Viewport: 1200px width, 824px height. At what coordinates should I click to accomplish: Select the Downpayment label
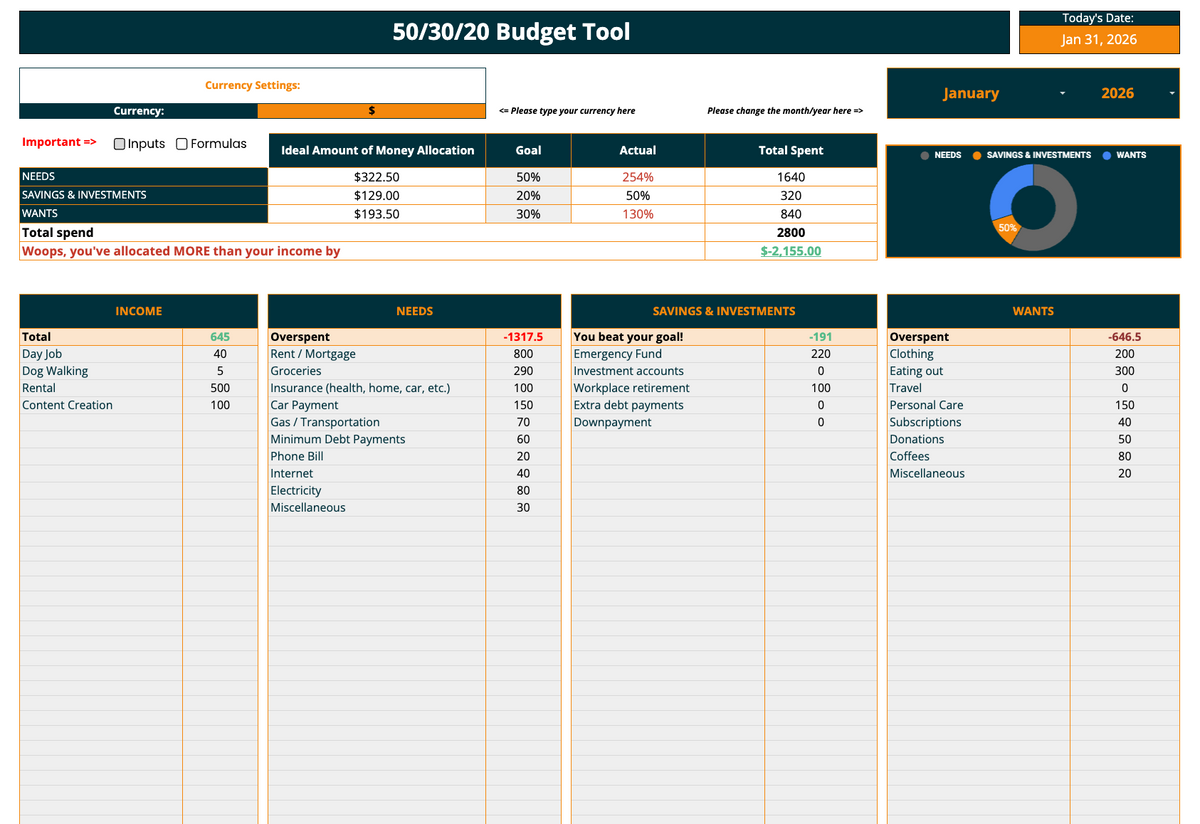[613, 422]
